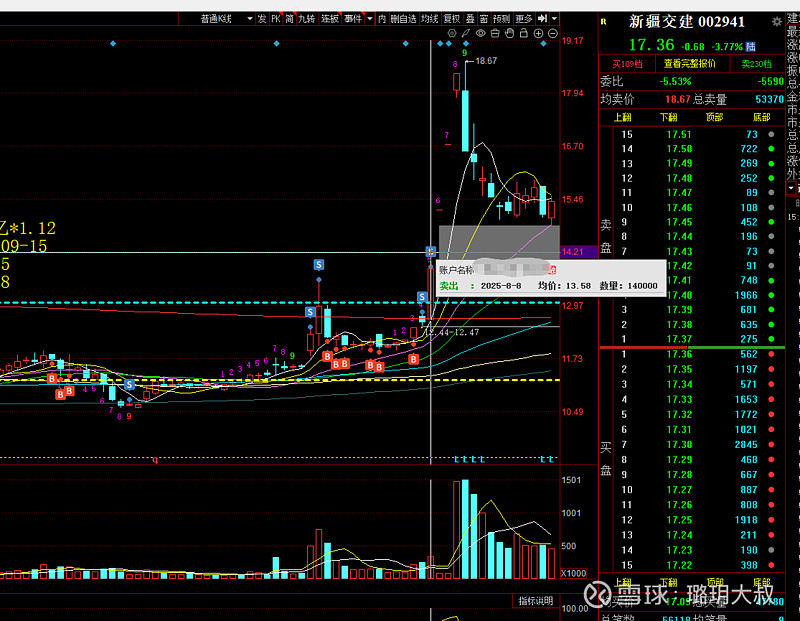Click 上翻 below the 均卖价 row
This screenshot has height=621, width=800.
click(622, 117)
